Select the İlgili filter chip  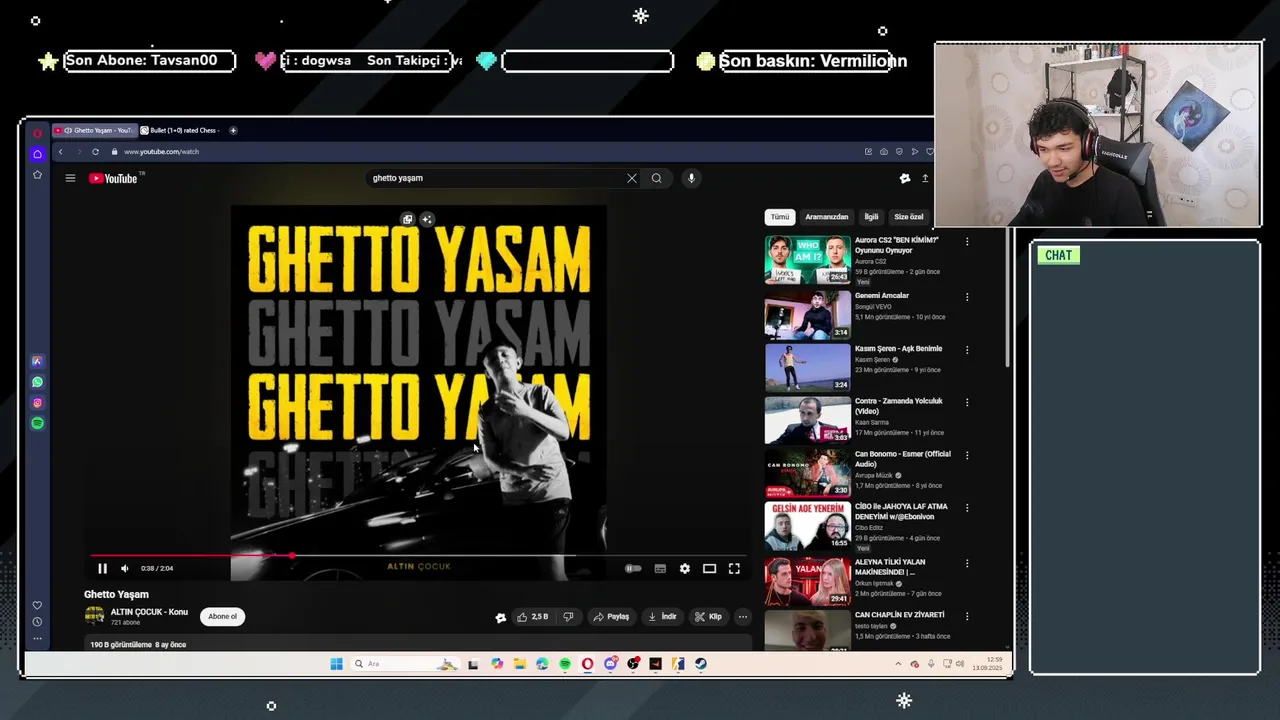coord(871,217)
